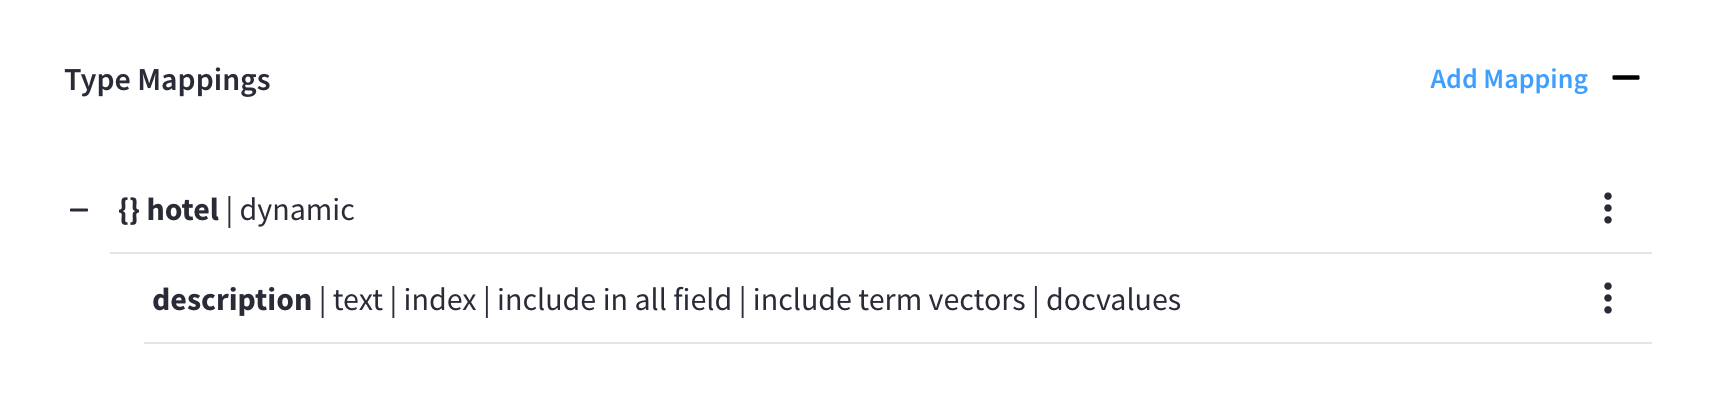Image resolution: width=1716 pixels, height=408 pixels.
Task: Click the dynamic label on hotel
Action: click(297, 210)
